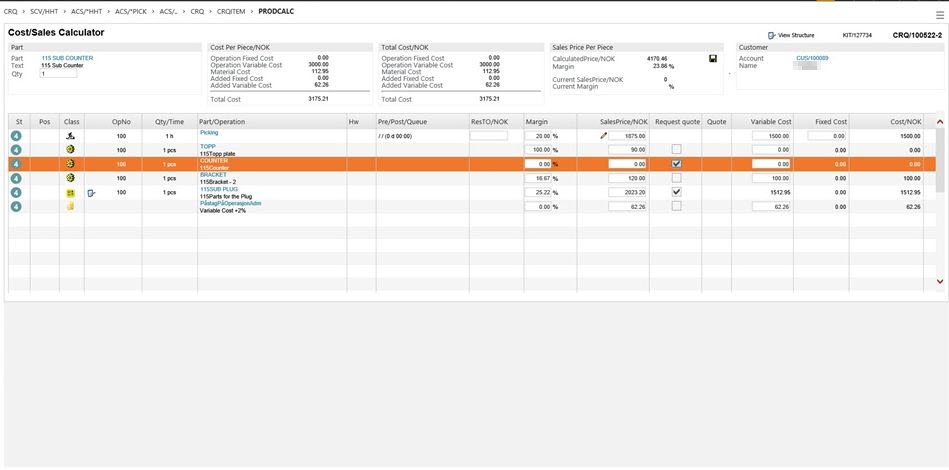949x470 pixels.
Task: Open the hamburger menu at top right
Action: coord(939,15)
